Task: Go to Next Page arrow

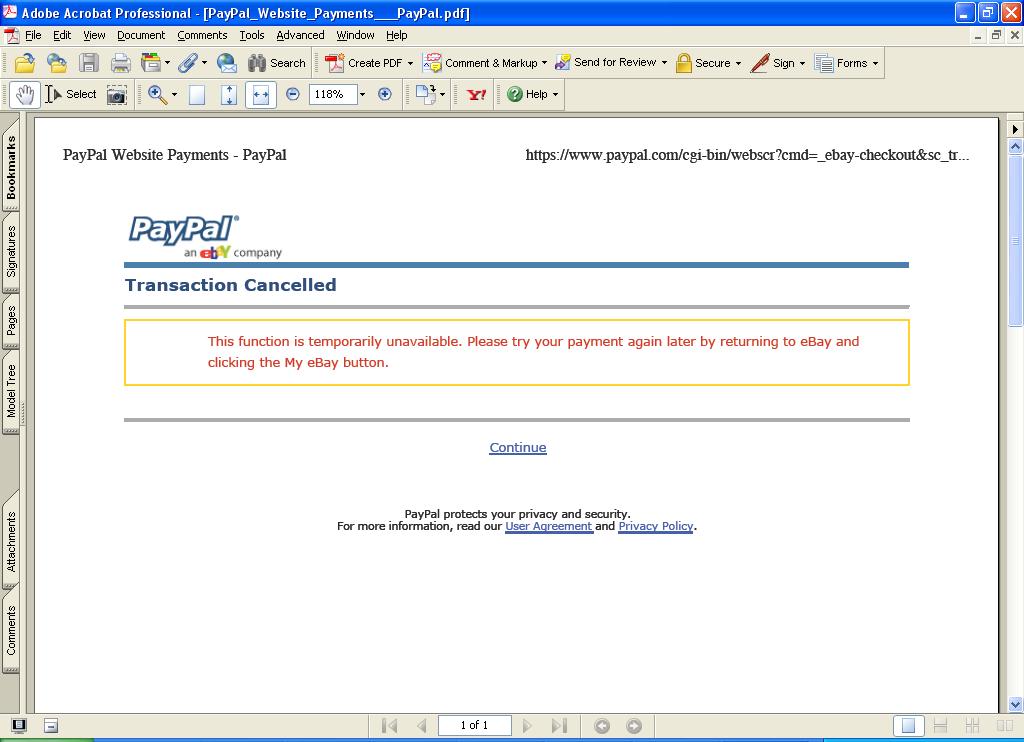Action: 527,726
